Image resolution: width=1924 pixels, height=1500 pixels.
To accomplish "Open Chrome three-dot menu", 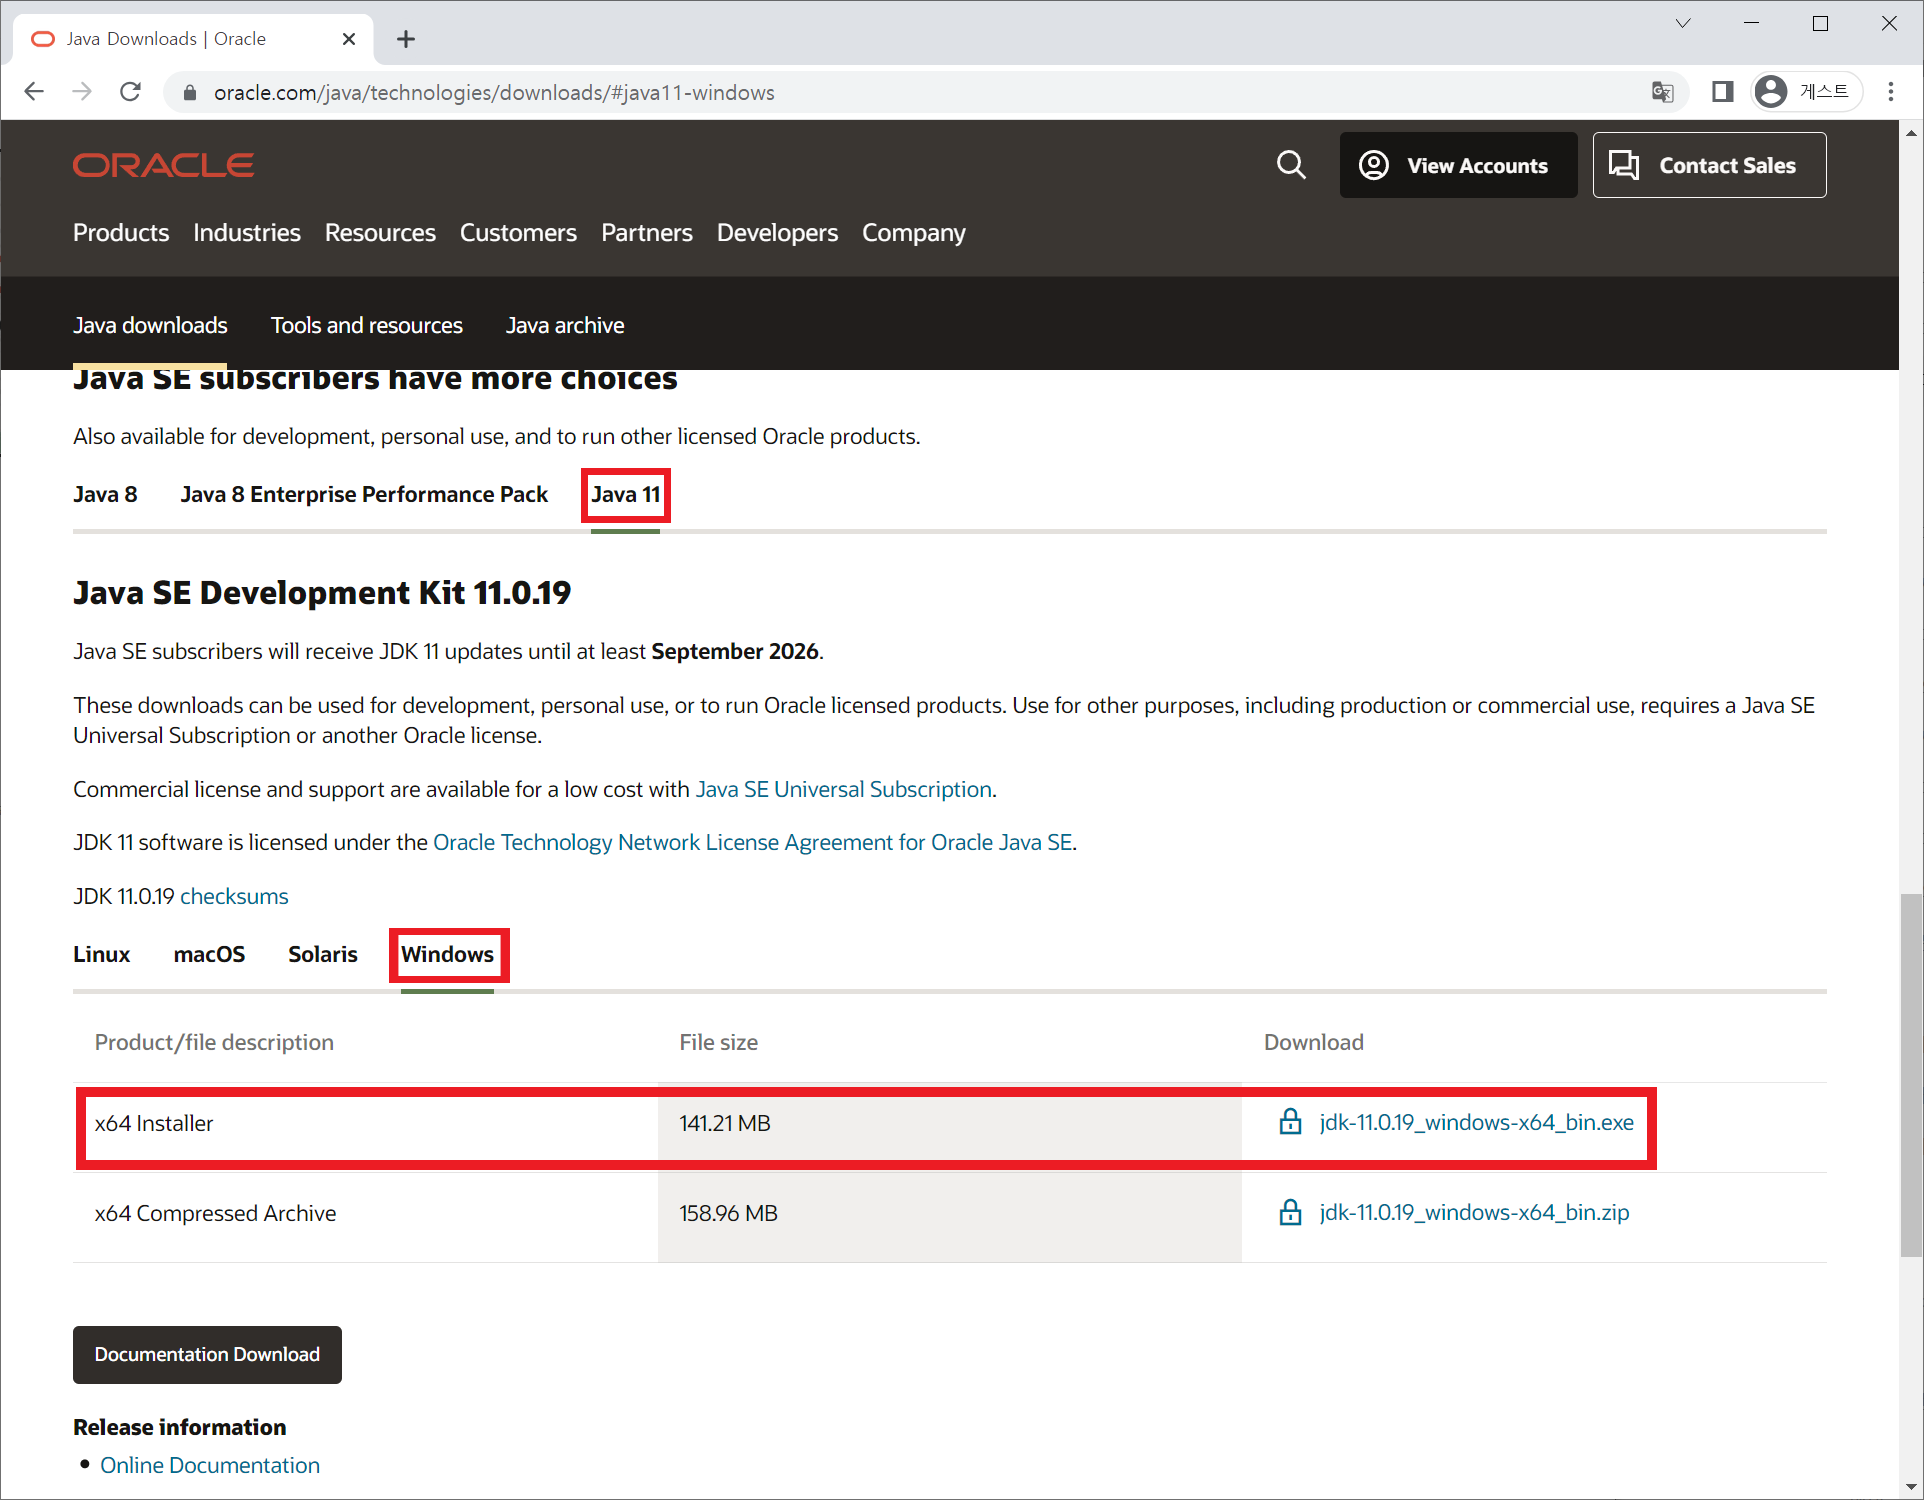I will (x=1890, y=92).
